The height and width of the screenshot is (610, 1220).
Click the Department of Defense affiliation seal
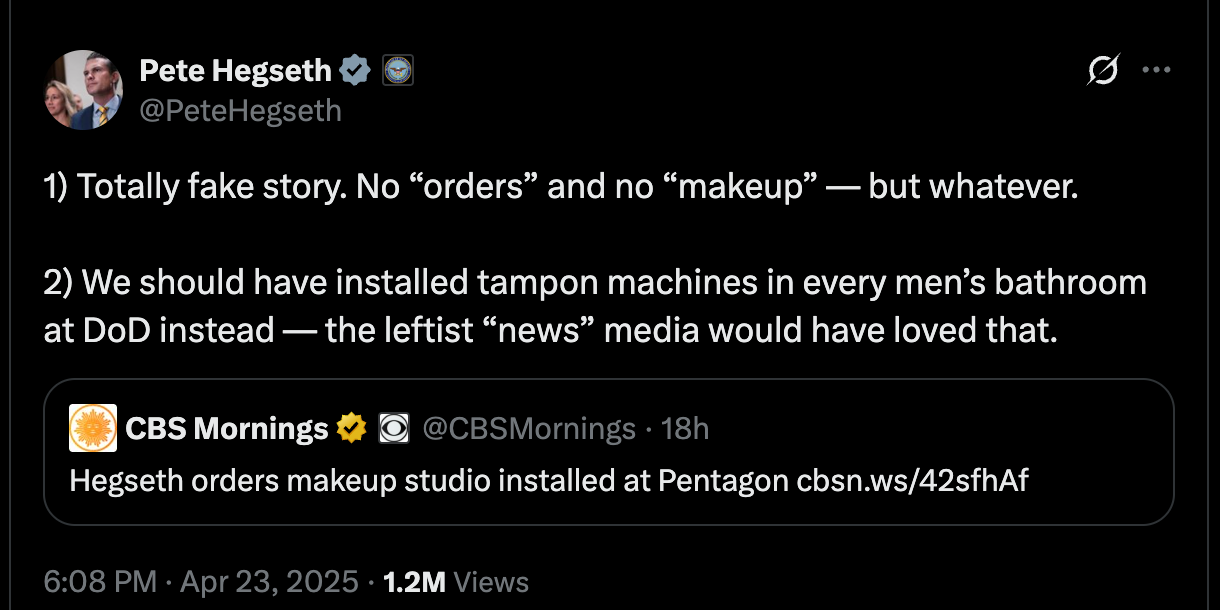[x=397, y=69]
